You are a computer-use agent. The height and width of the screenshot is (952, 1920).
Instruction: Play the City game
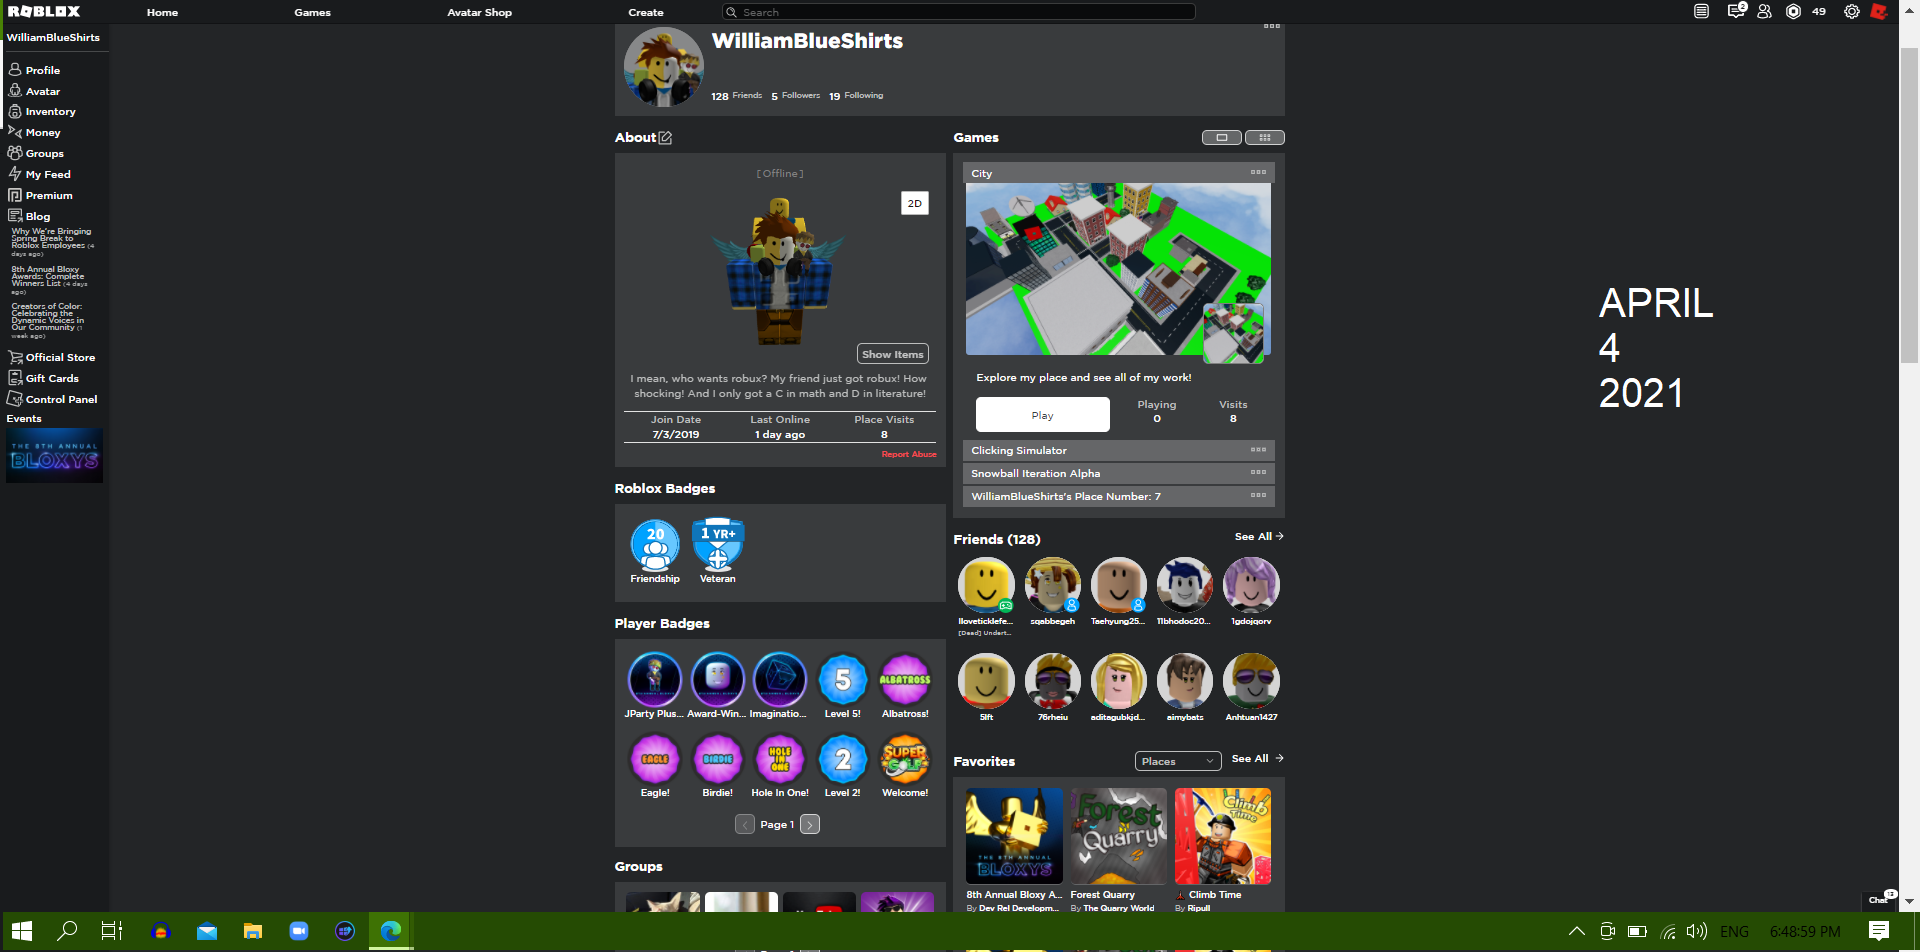click(x=1043, y=415)
